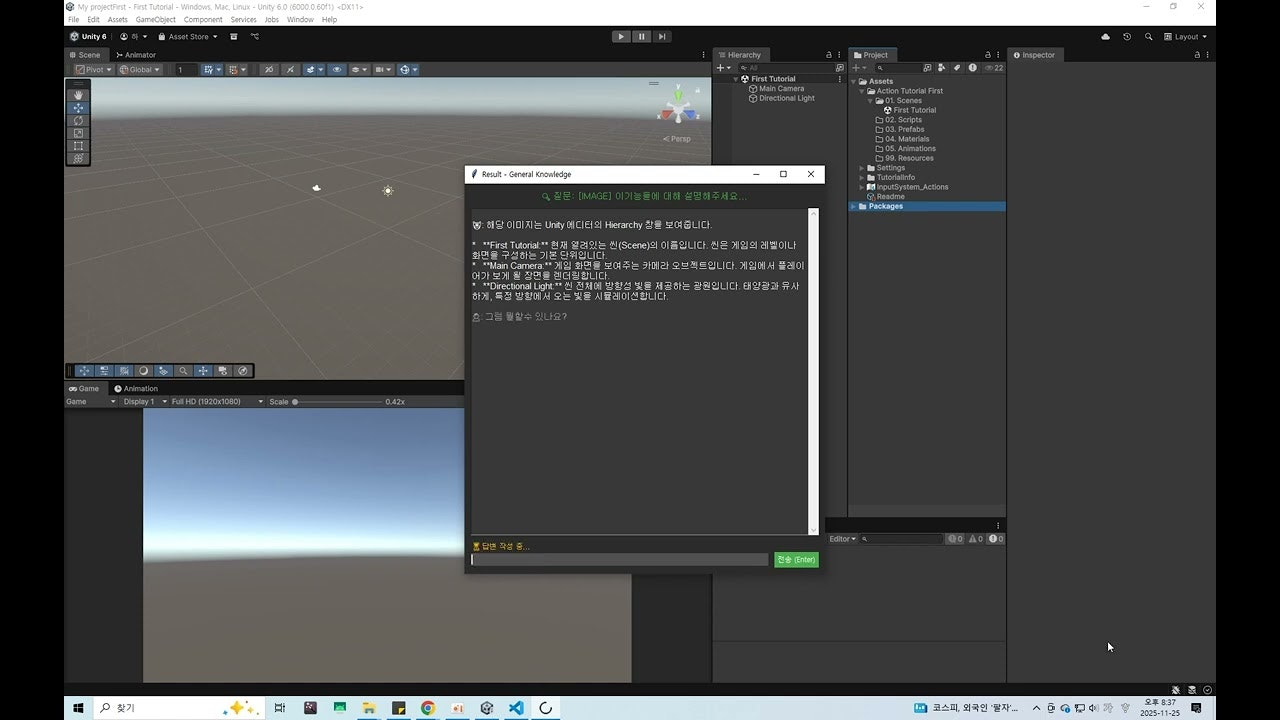Click the chat reply input field
This screenshot has width=1280, height=720.
618,559
